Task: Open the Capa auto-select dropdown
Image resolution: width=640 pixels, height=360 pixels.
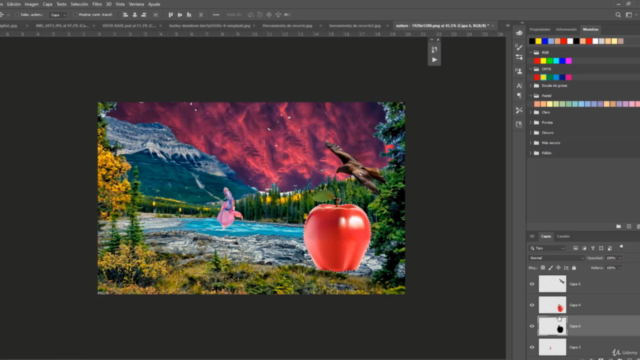Action: pyautogui.click(x=58, y=15)
